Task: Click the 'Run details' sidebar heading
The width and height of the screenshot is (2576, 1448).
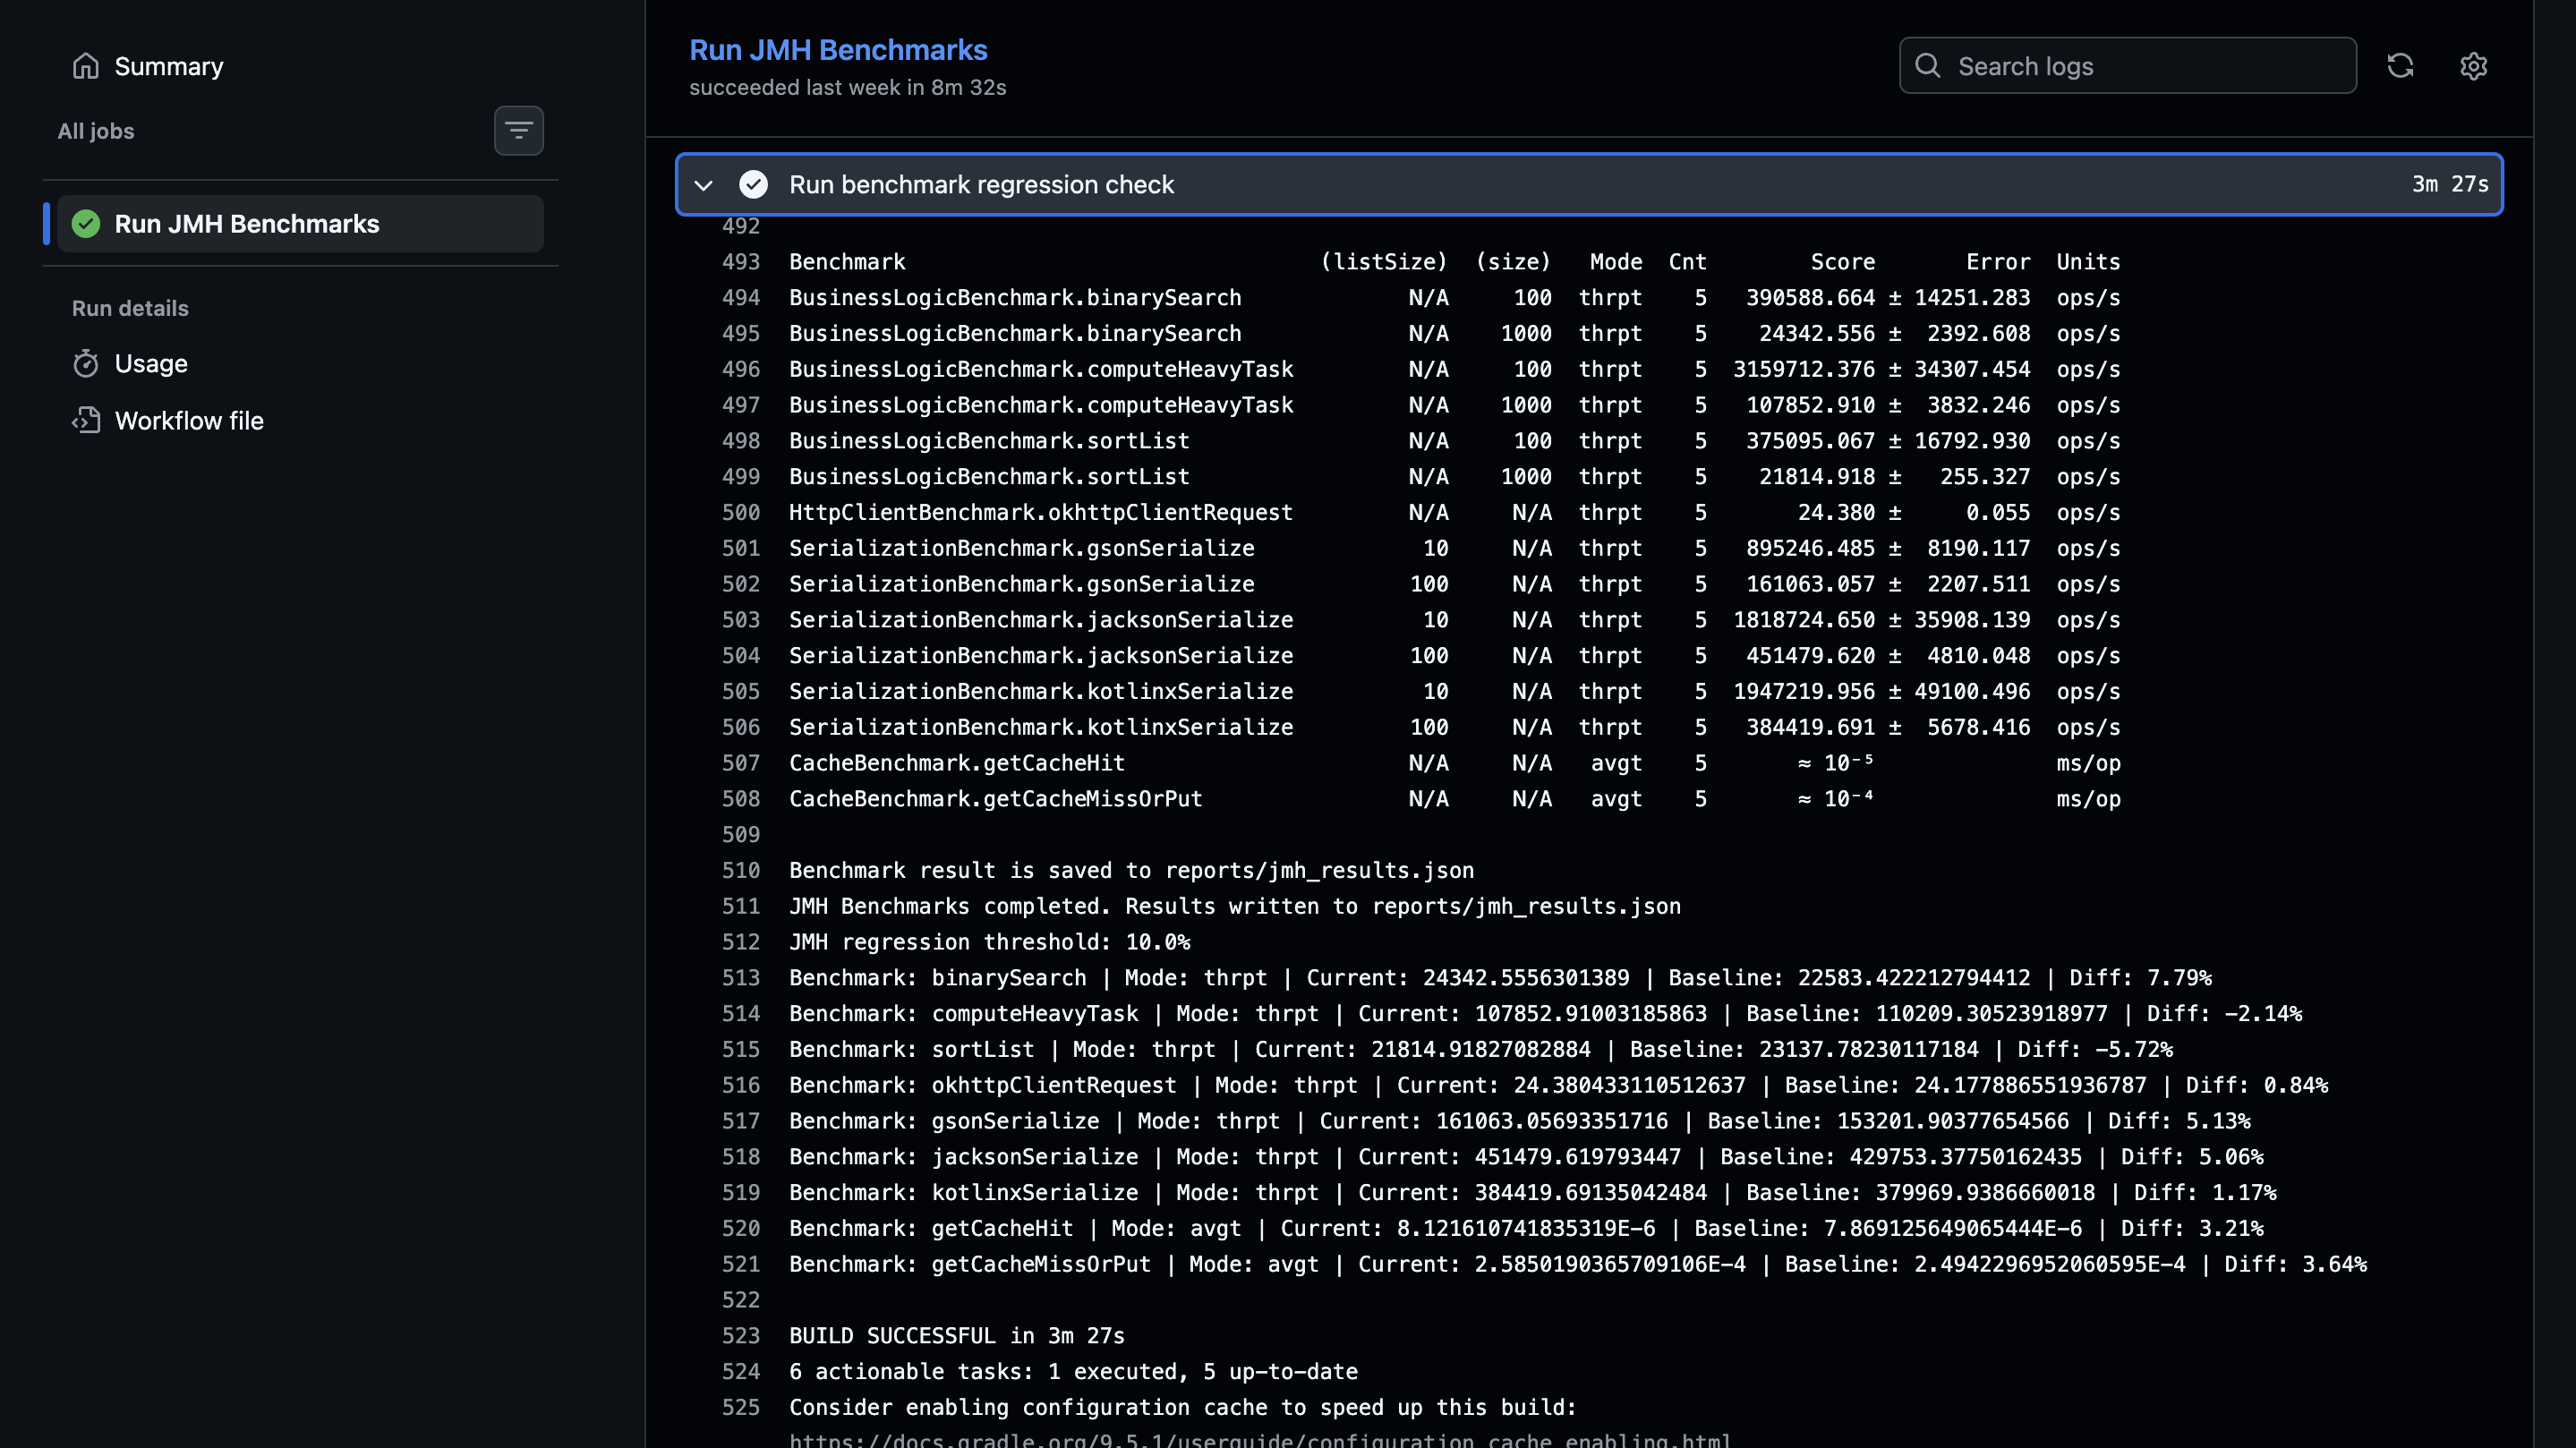Action: pos(130,308)
